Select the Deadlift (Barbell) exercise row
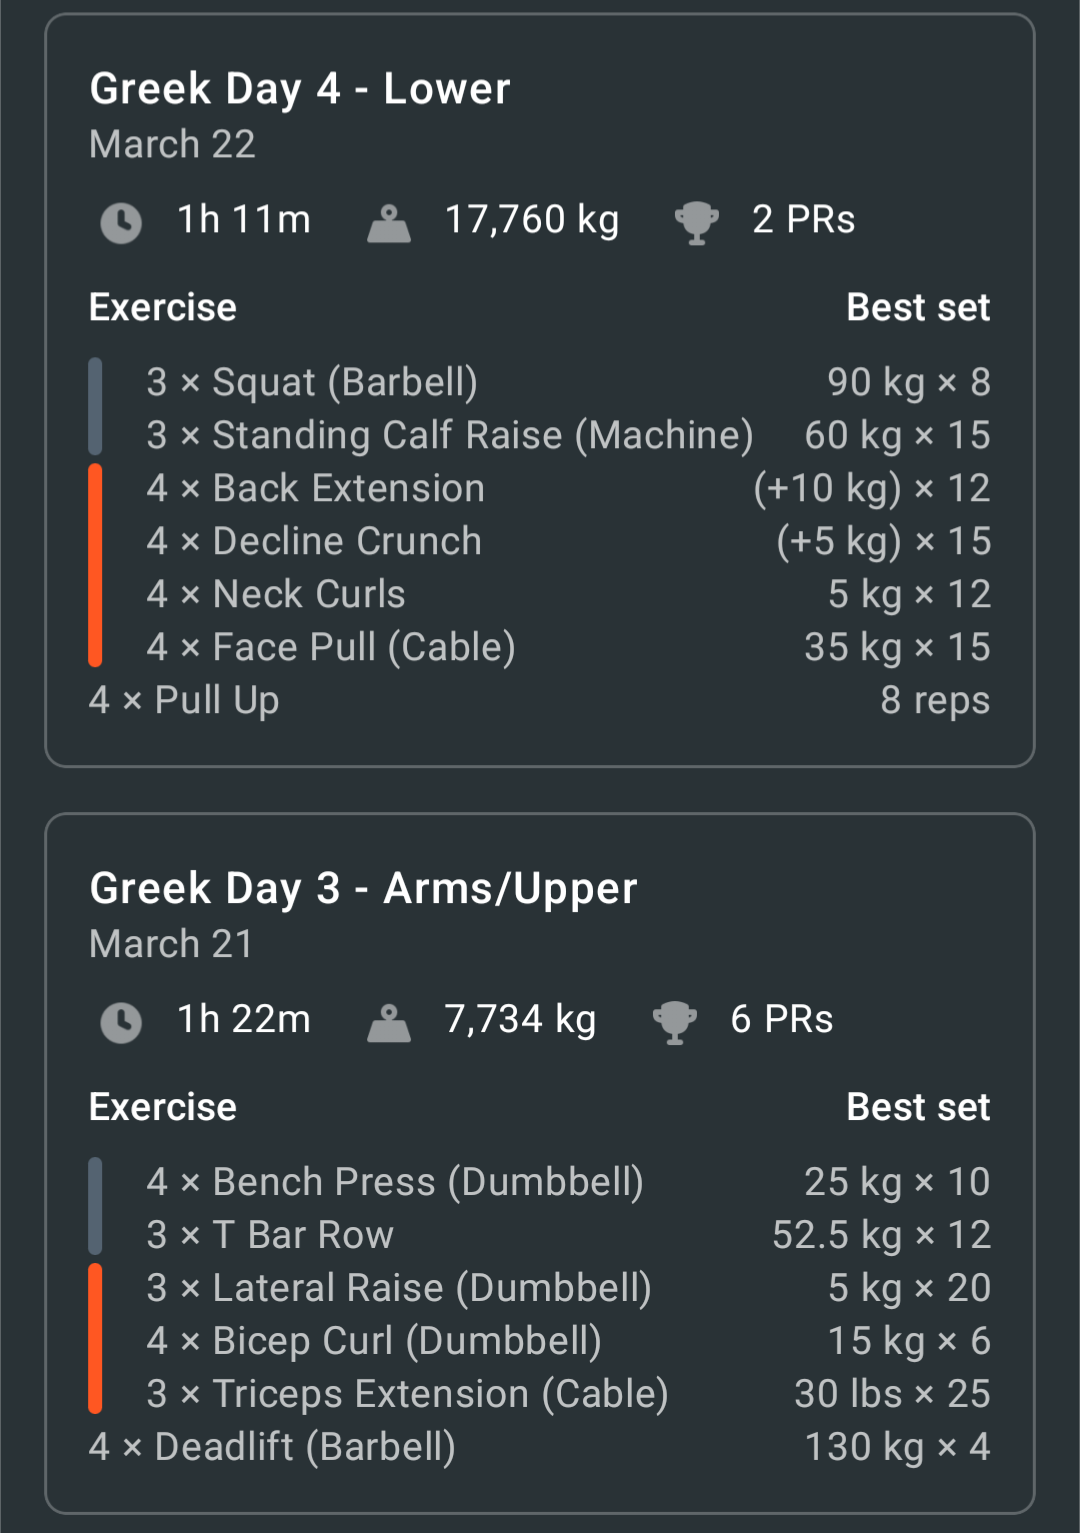 point(540,1447)
